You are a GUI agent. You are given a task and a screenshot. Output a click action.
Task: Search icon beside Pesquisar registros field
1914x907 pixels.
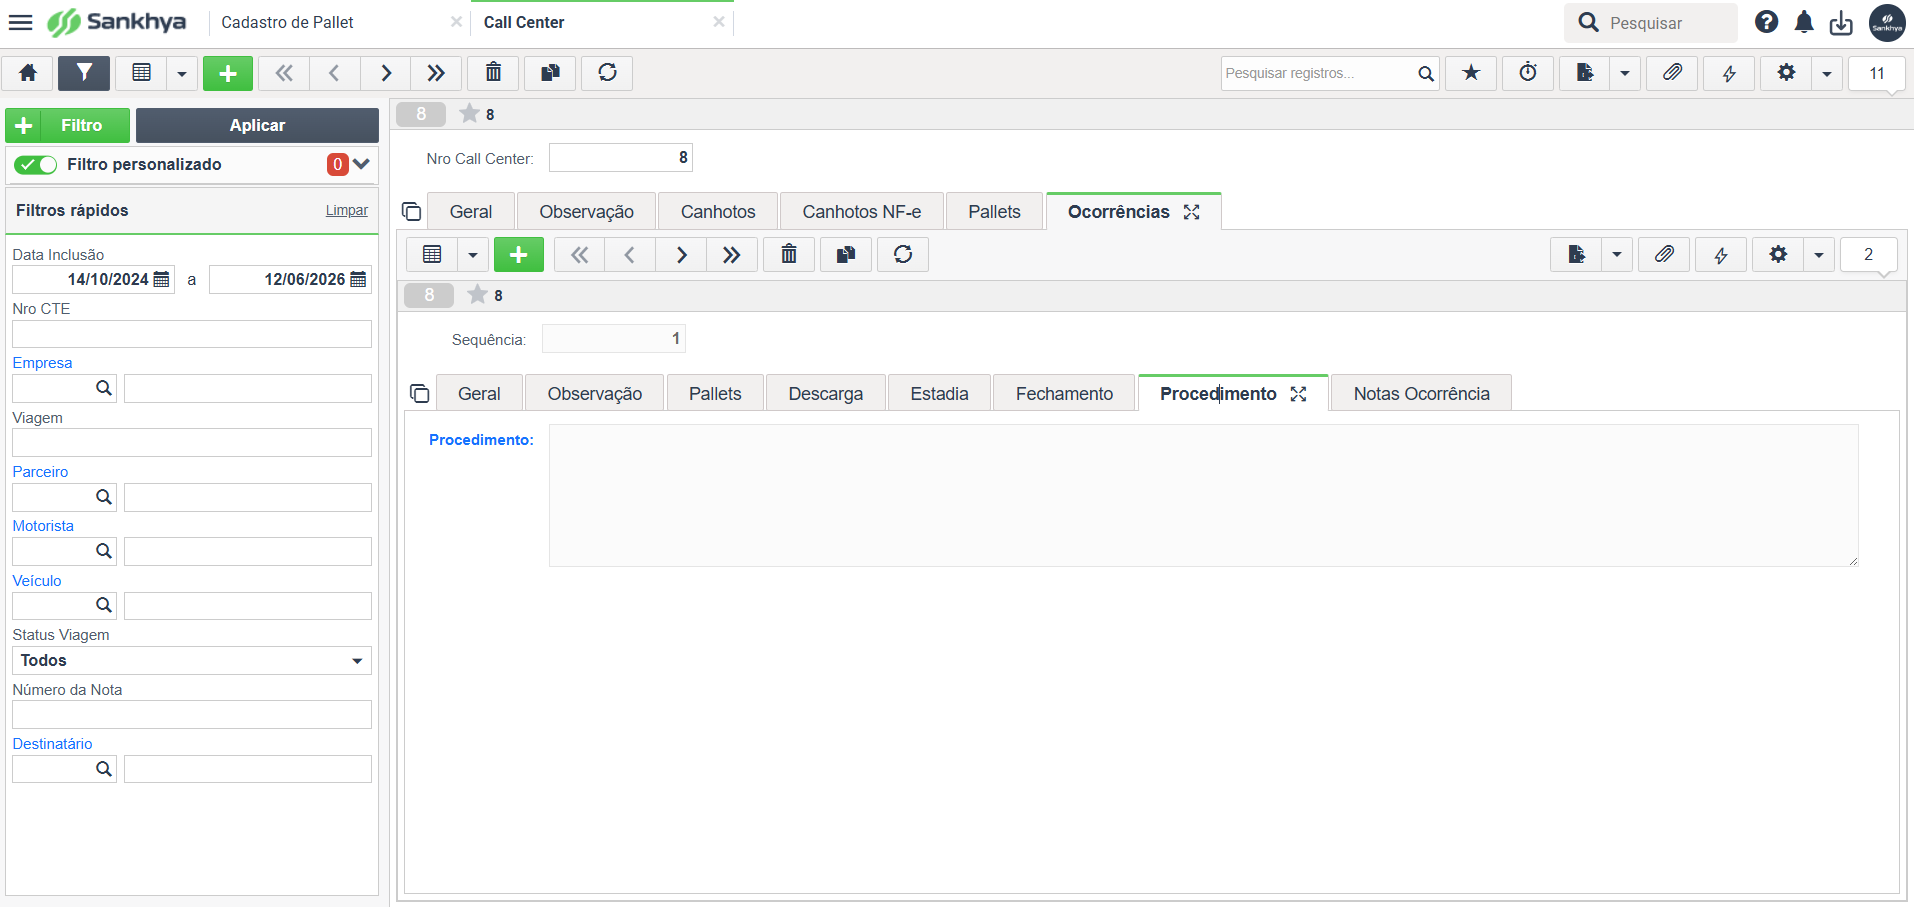1426,73
